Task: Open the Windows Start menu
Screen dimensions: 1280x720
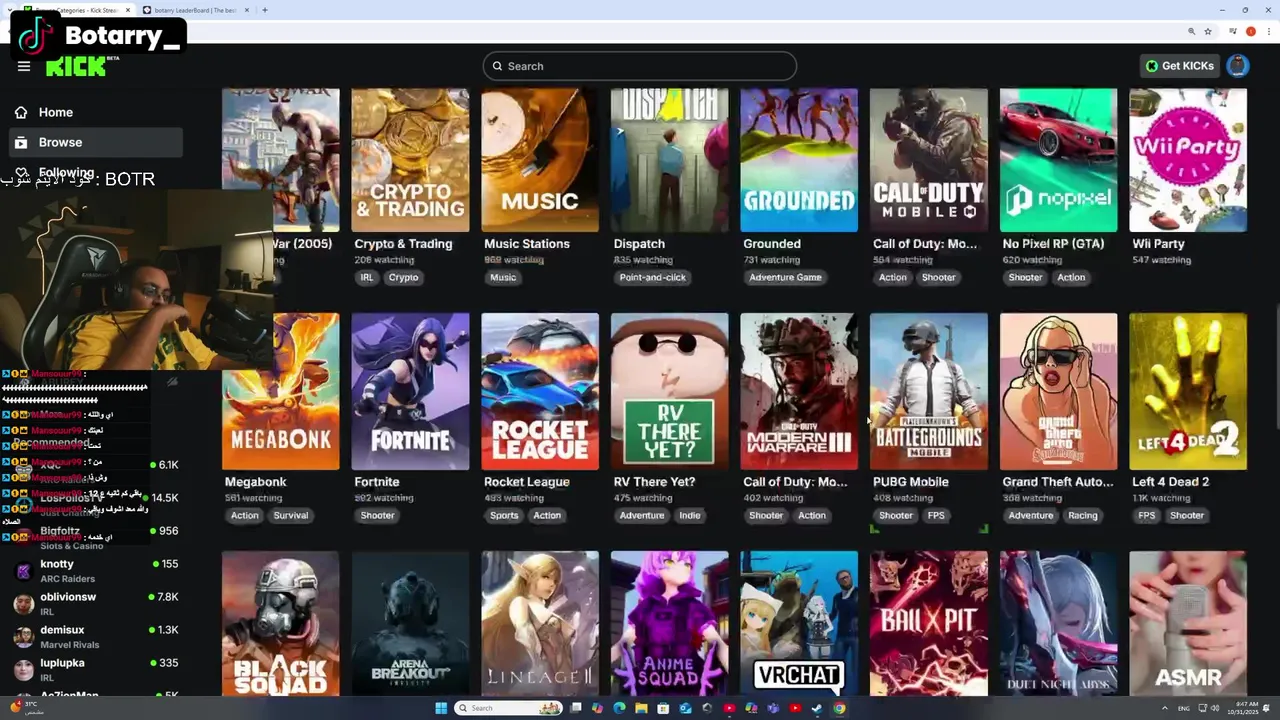Action: [x=441, y=708]
